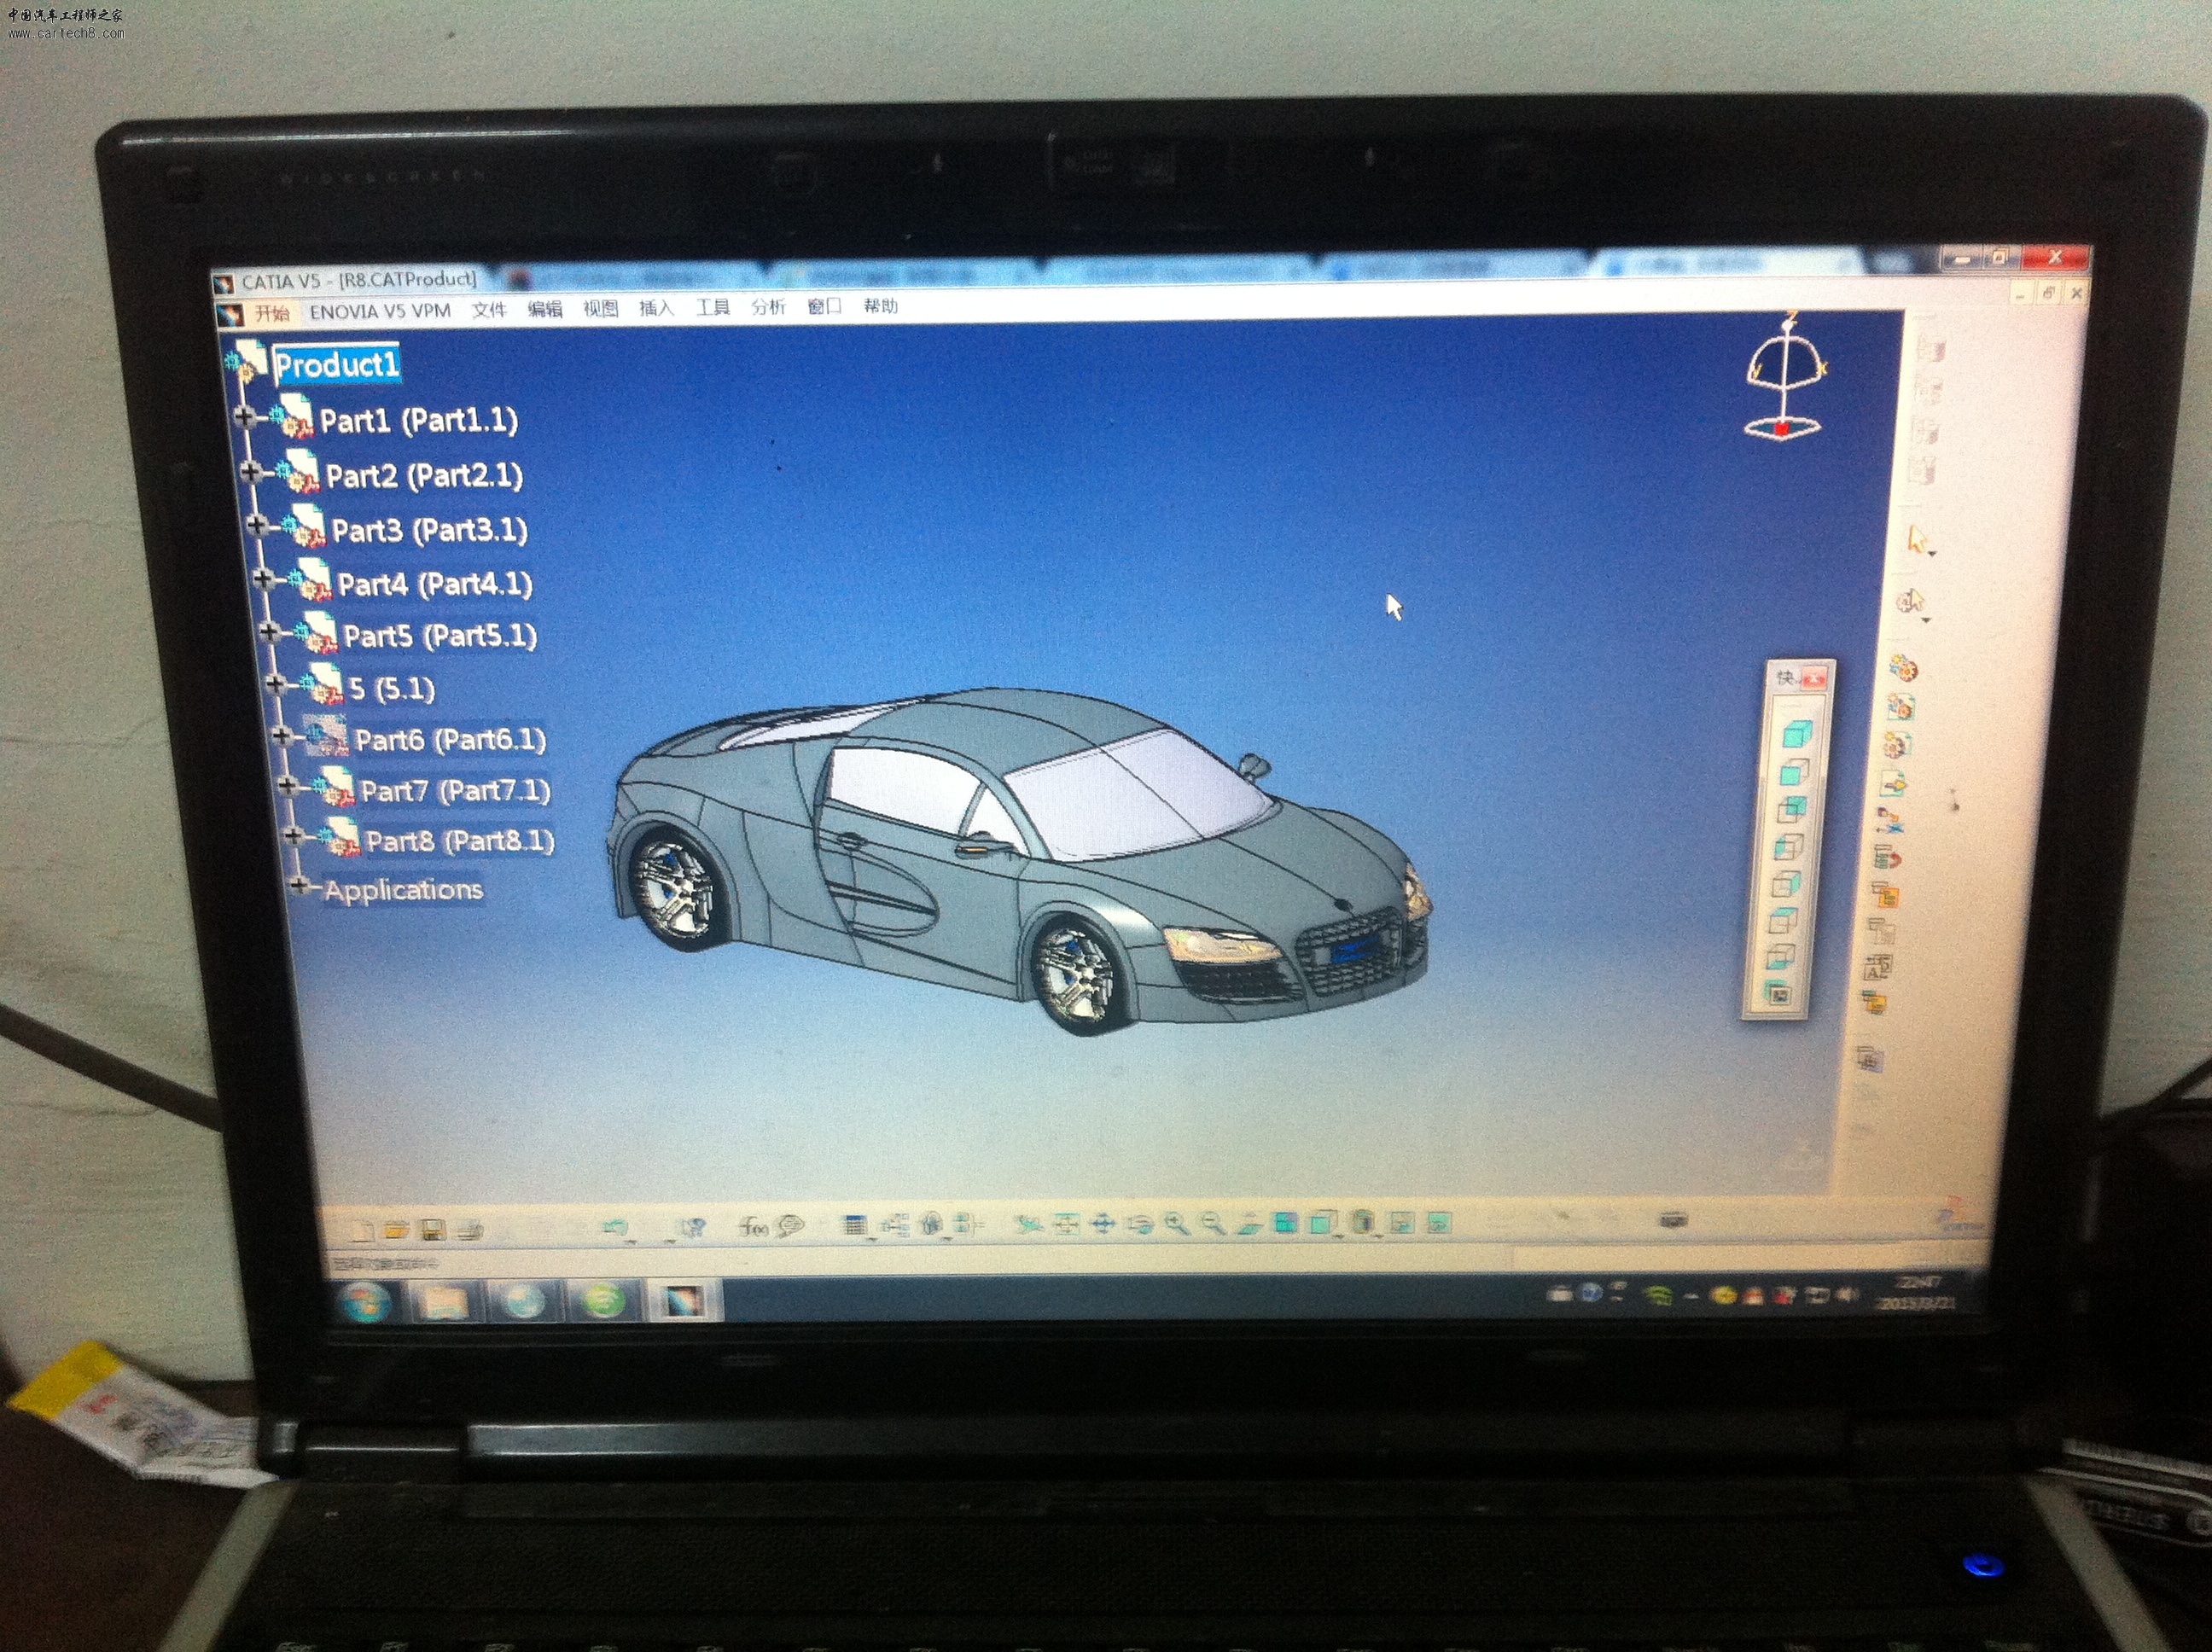Viewport: 2212px width, 1652px height.
Task: Select Right view in floating Quick View toolbar
Action: [1786, 884]
